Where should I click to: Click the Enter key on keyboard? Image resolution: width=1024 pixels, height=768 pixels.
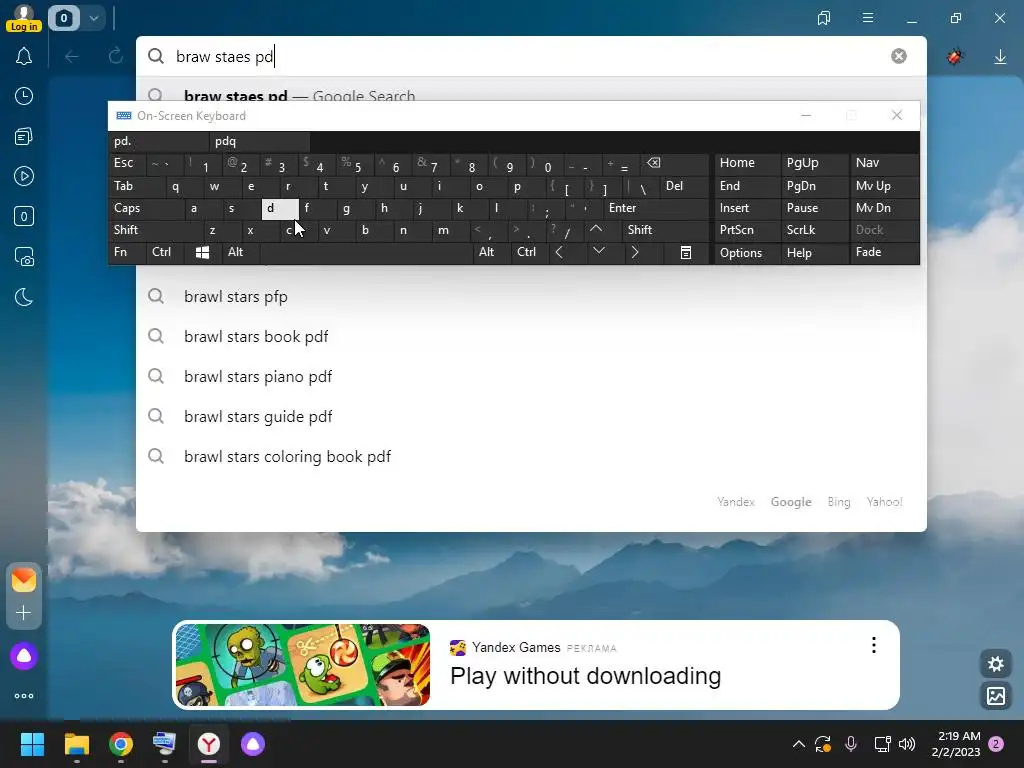[x=656, y=208]
